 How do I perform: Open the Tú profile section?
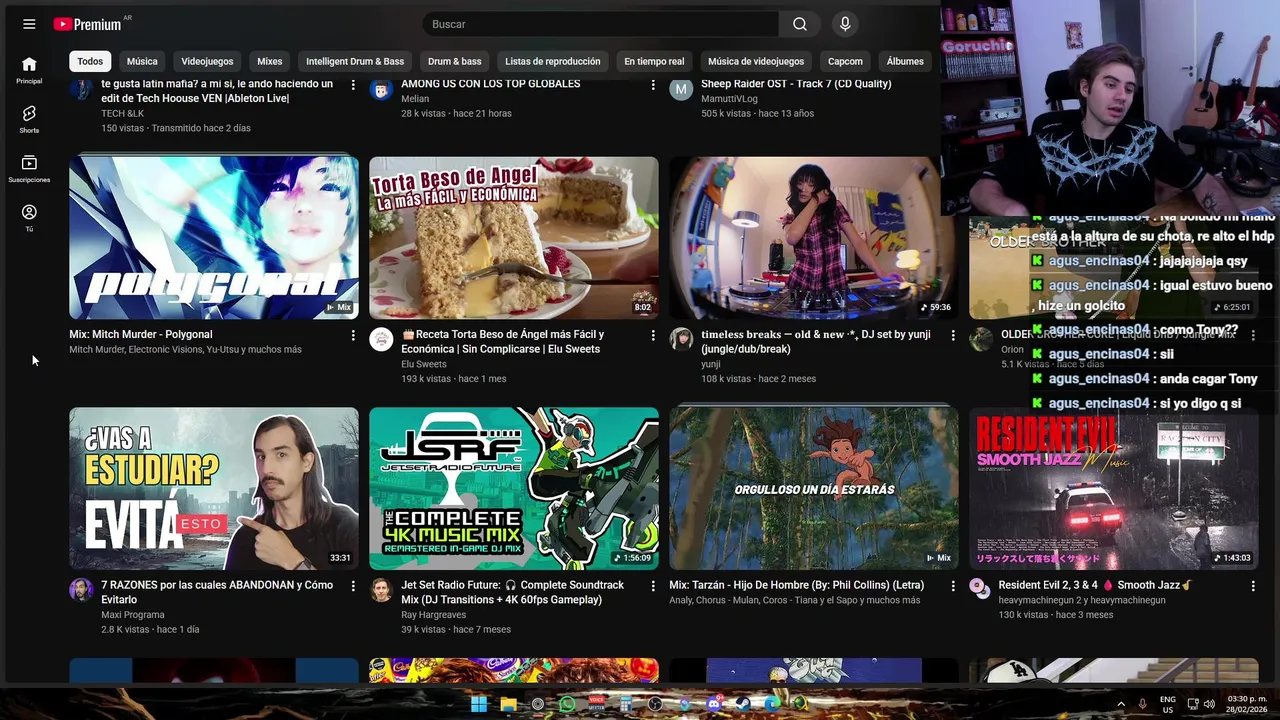click(29, 217)
